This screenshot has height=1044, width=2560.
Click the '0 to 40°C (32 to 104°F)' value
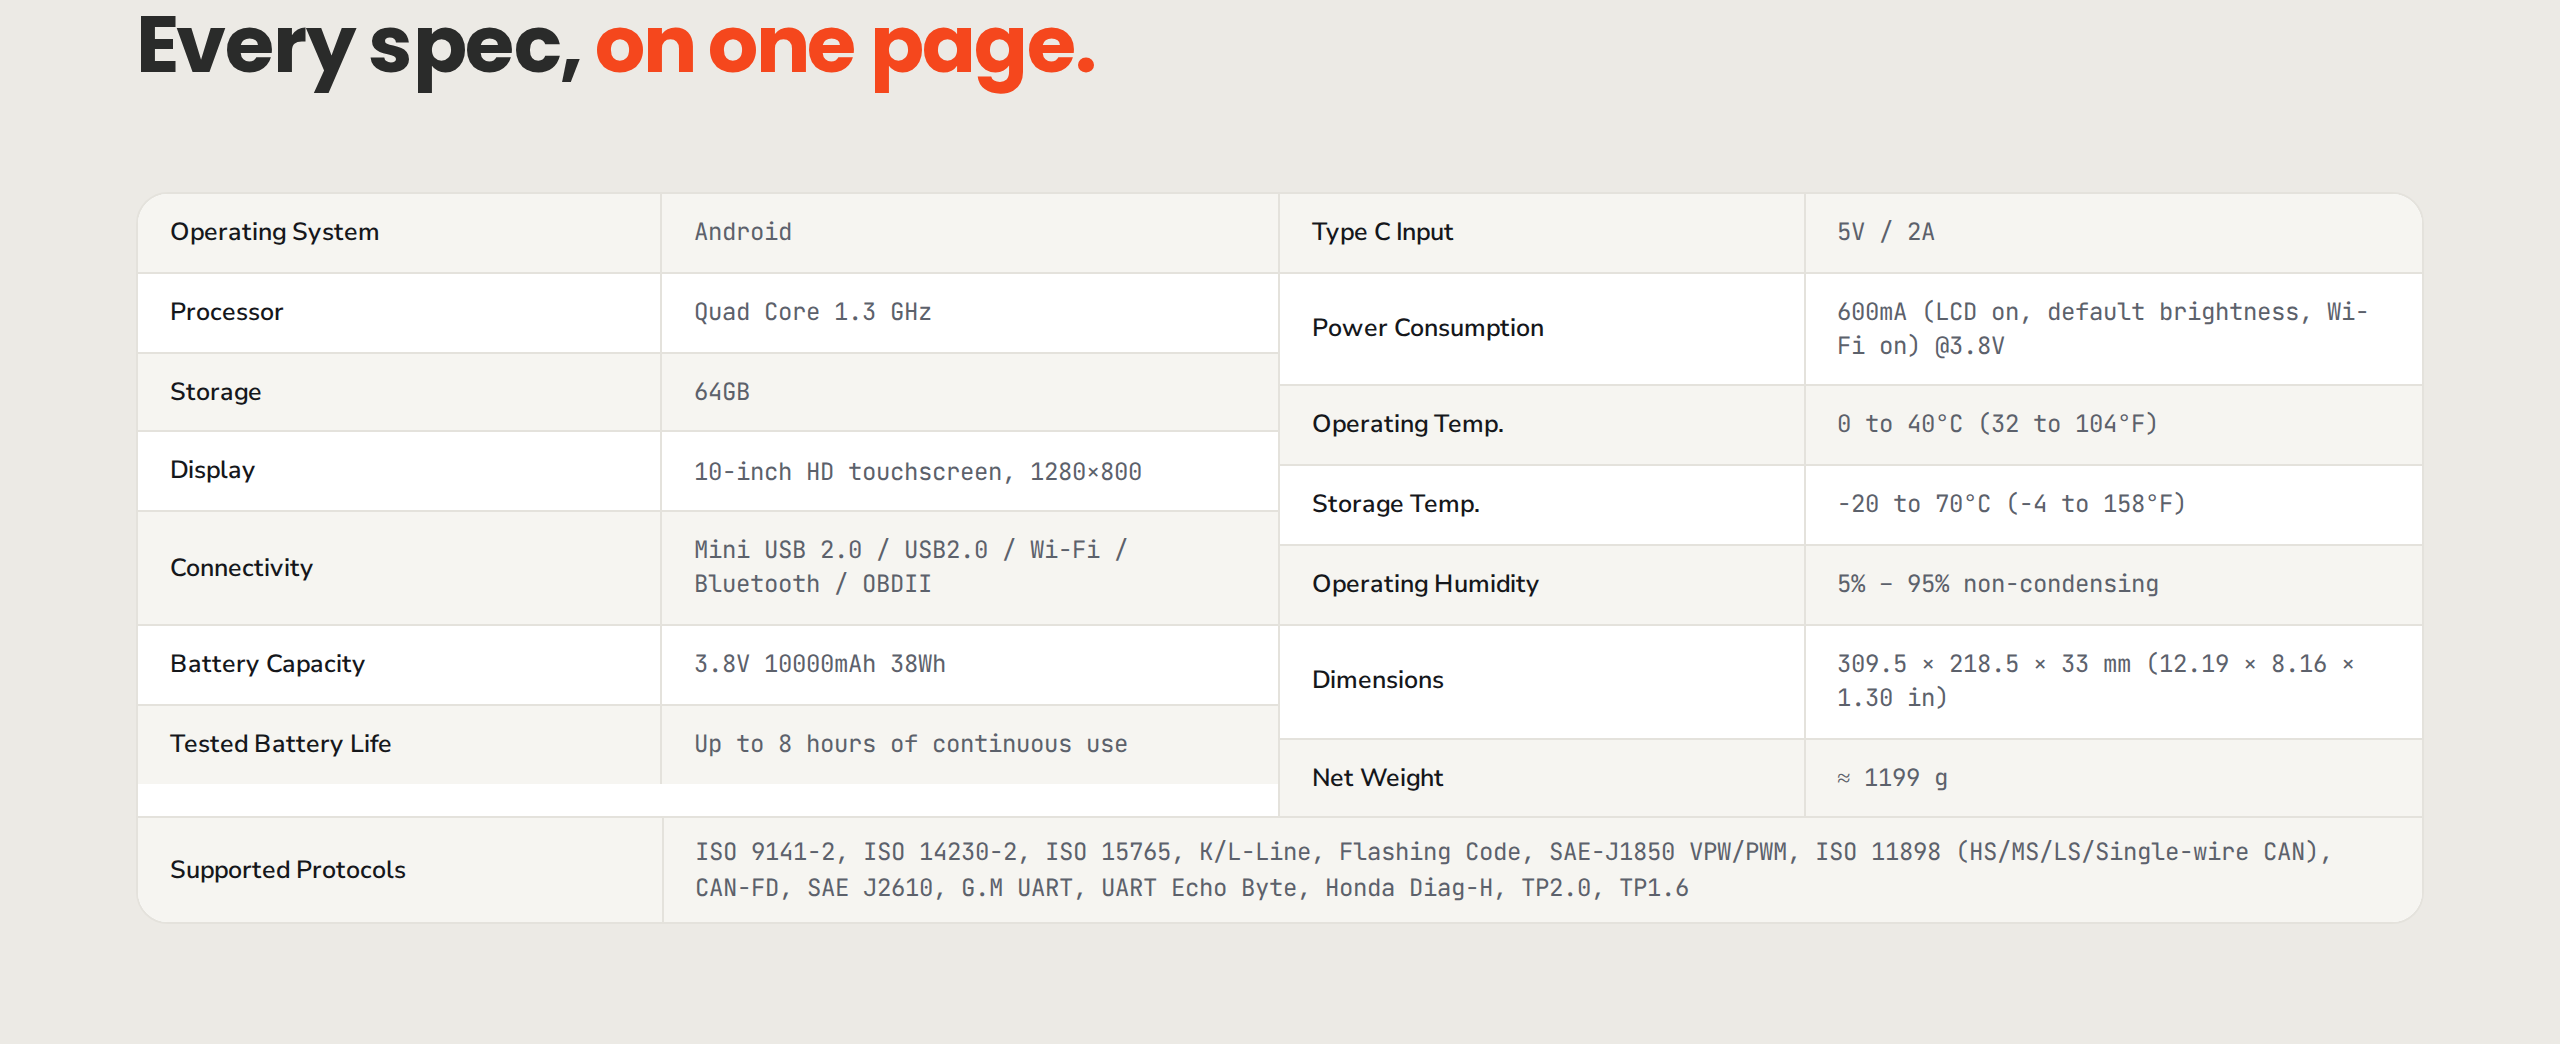tap(1997, 424)
